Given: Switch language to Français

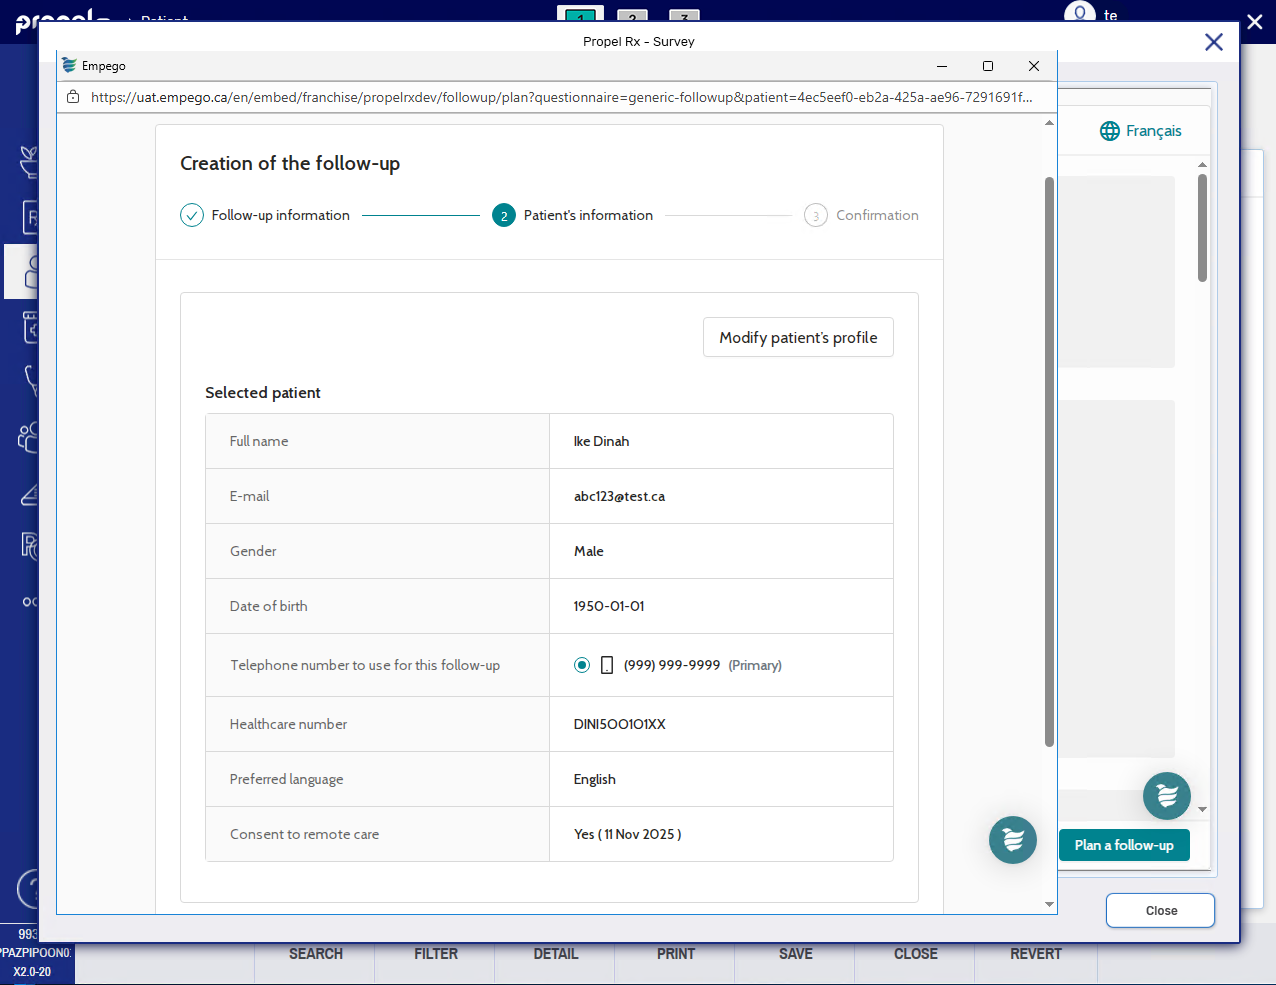Looking at the screenshot, I should [x=1153, y=131].
